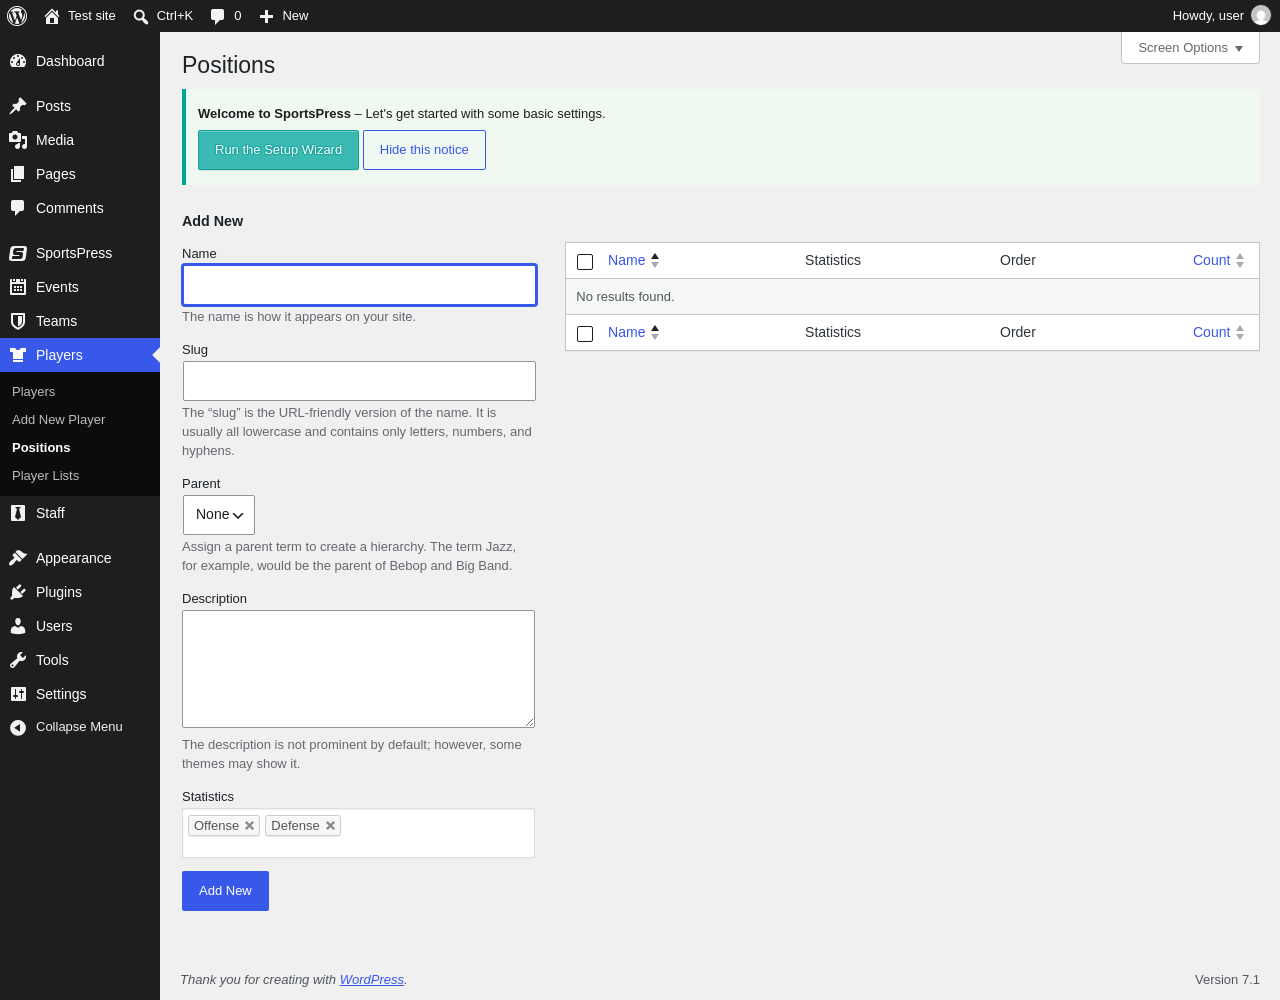Click the Teams shield icon
The image size is (1280, 1000).
pos(18,321)
